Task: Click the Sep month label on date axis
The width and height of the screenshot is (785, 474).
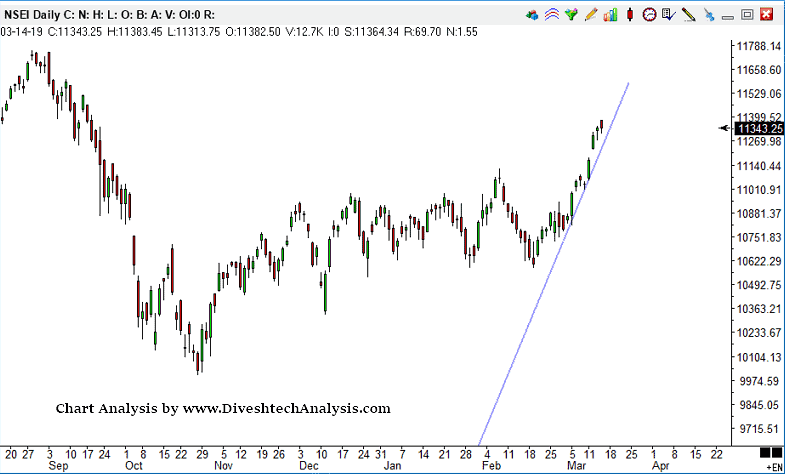Action: (58, 466)
